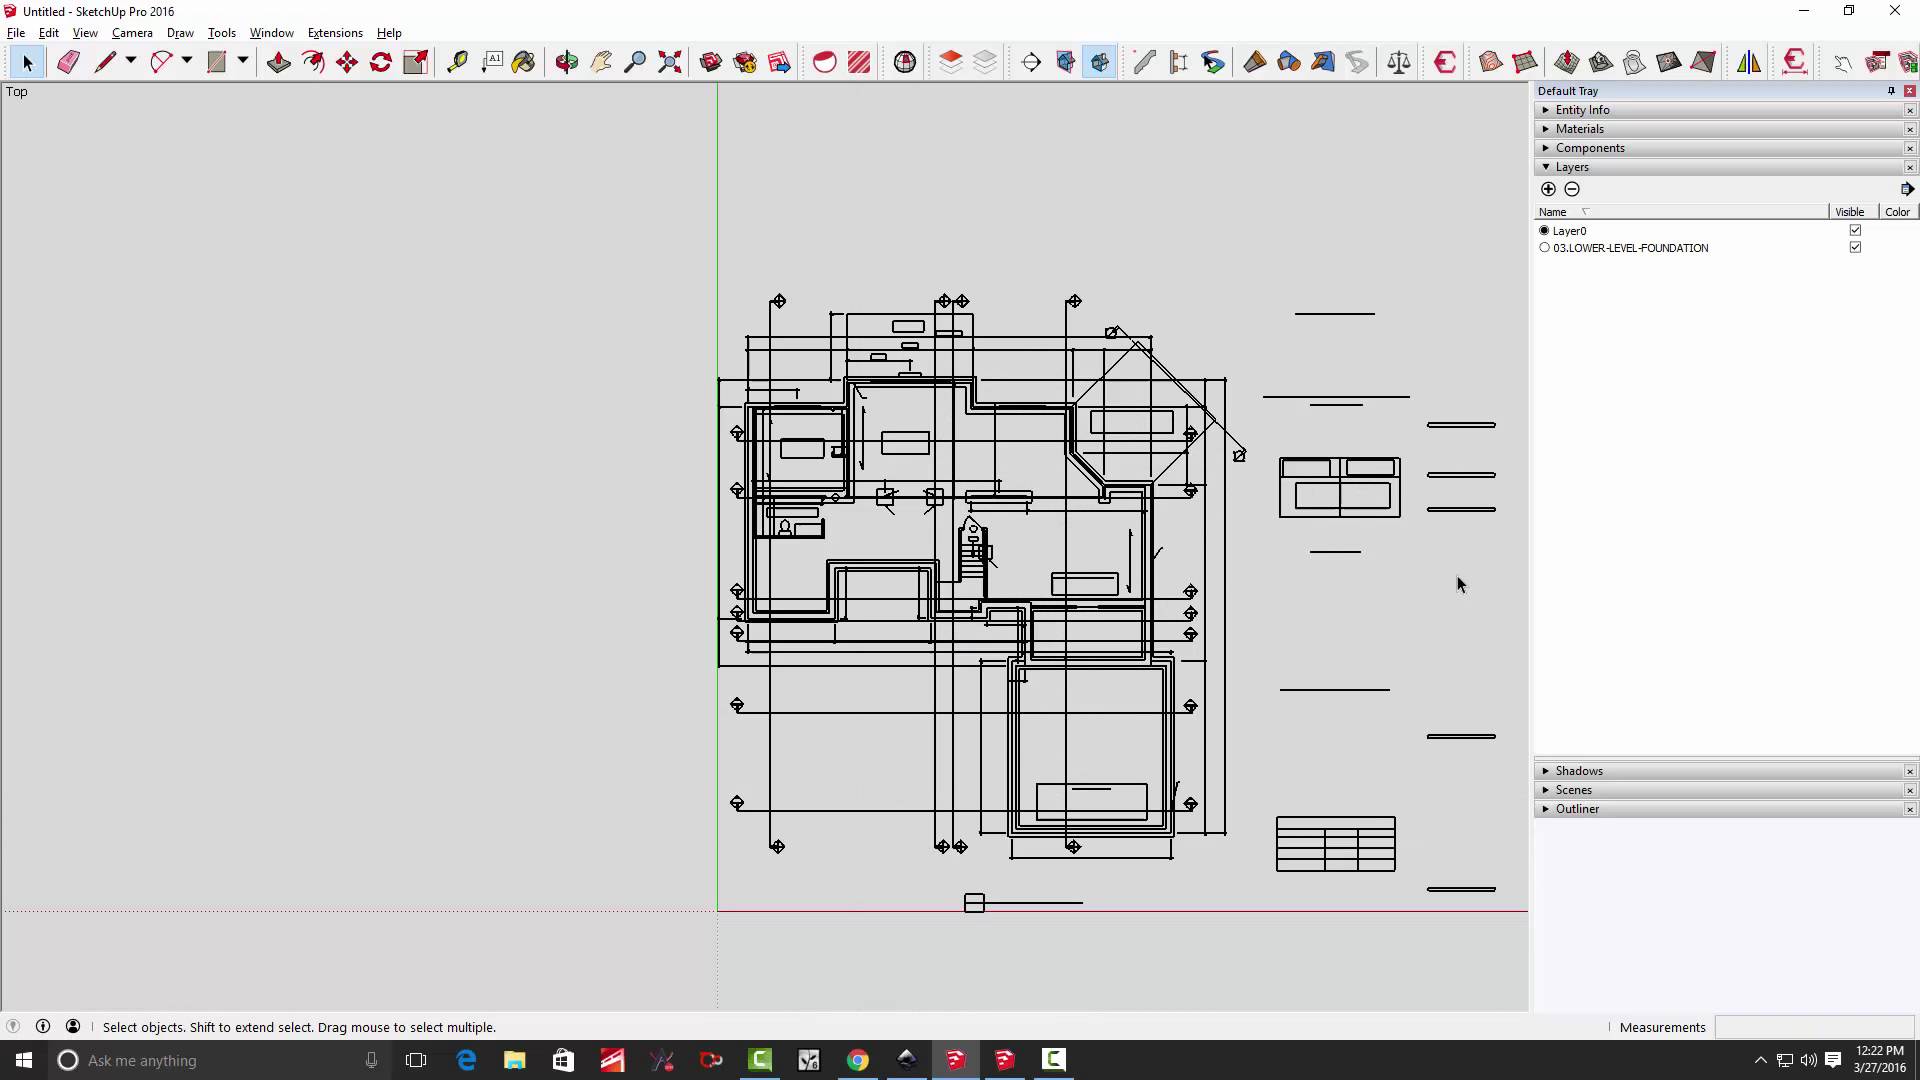Hide the 03.LOWER-LEVEL-FOUNDATION layer

point(1855,247)
